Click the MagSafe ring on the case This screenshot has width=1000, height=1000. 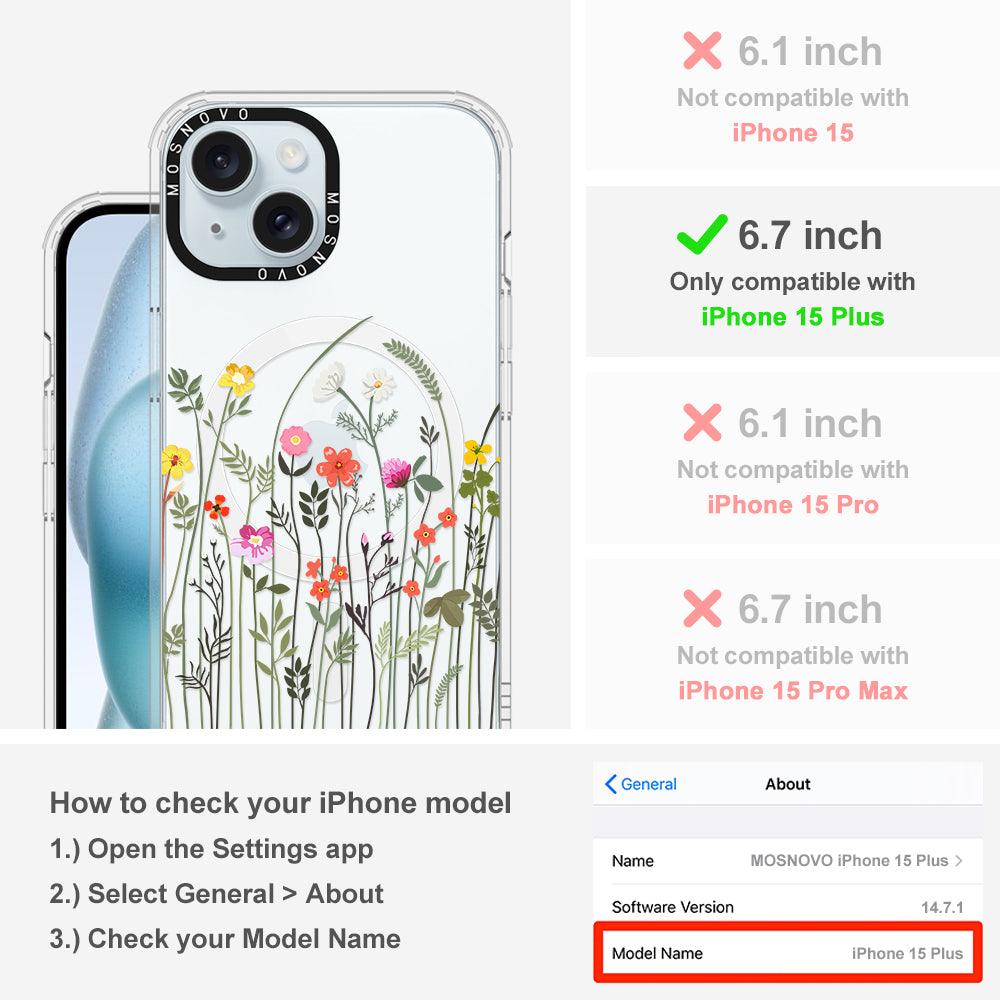point(331,446)
